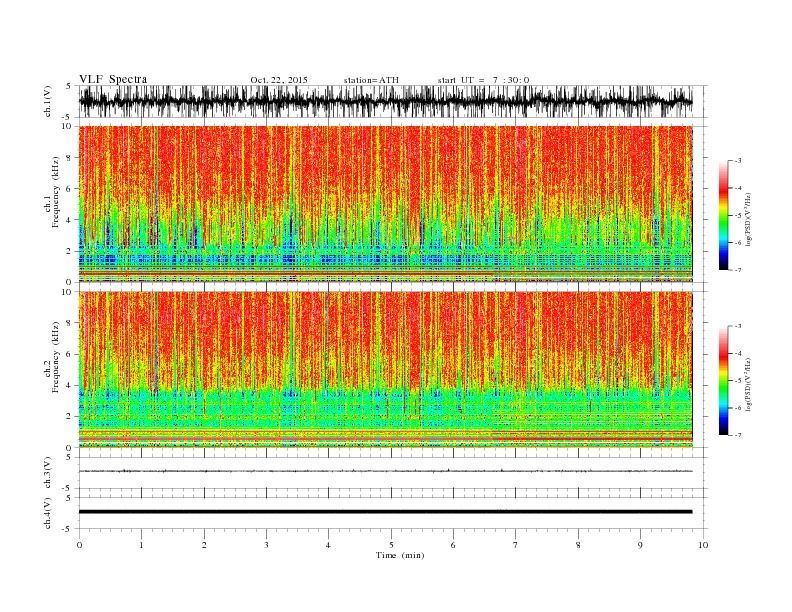The image size is (792, 612).
Task: Click the ch.1 spectrogram panel
Action: pos(385,204)
